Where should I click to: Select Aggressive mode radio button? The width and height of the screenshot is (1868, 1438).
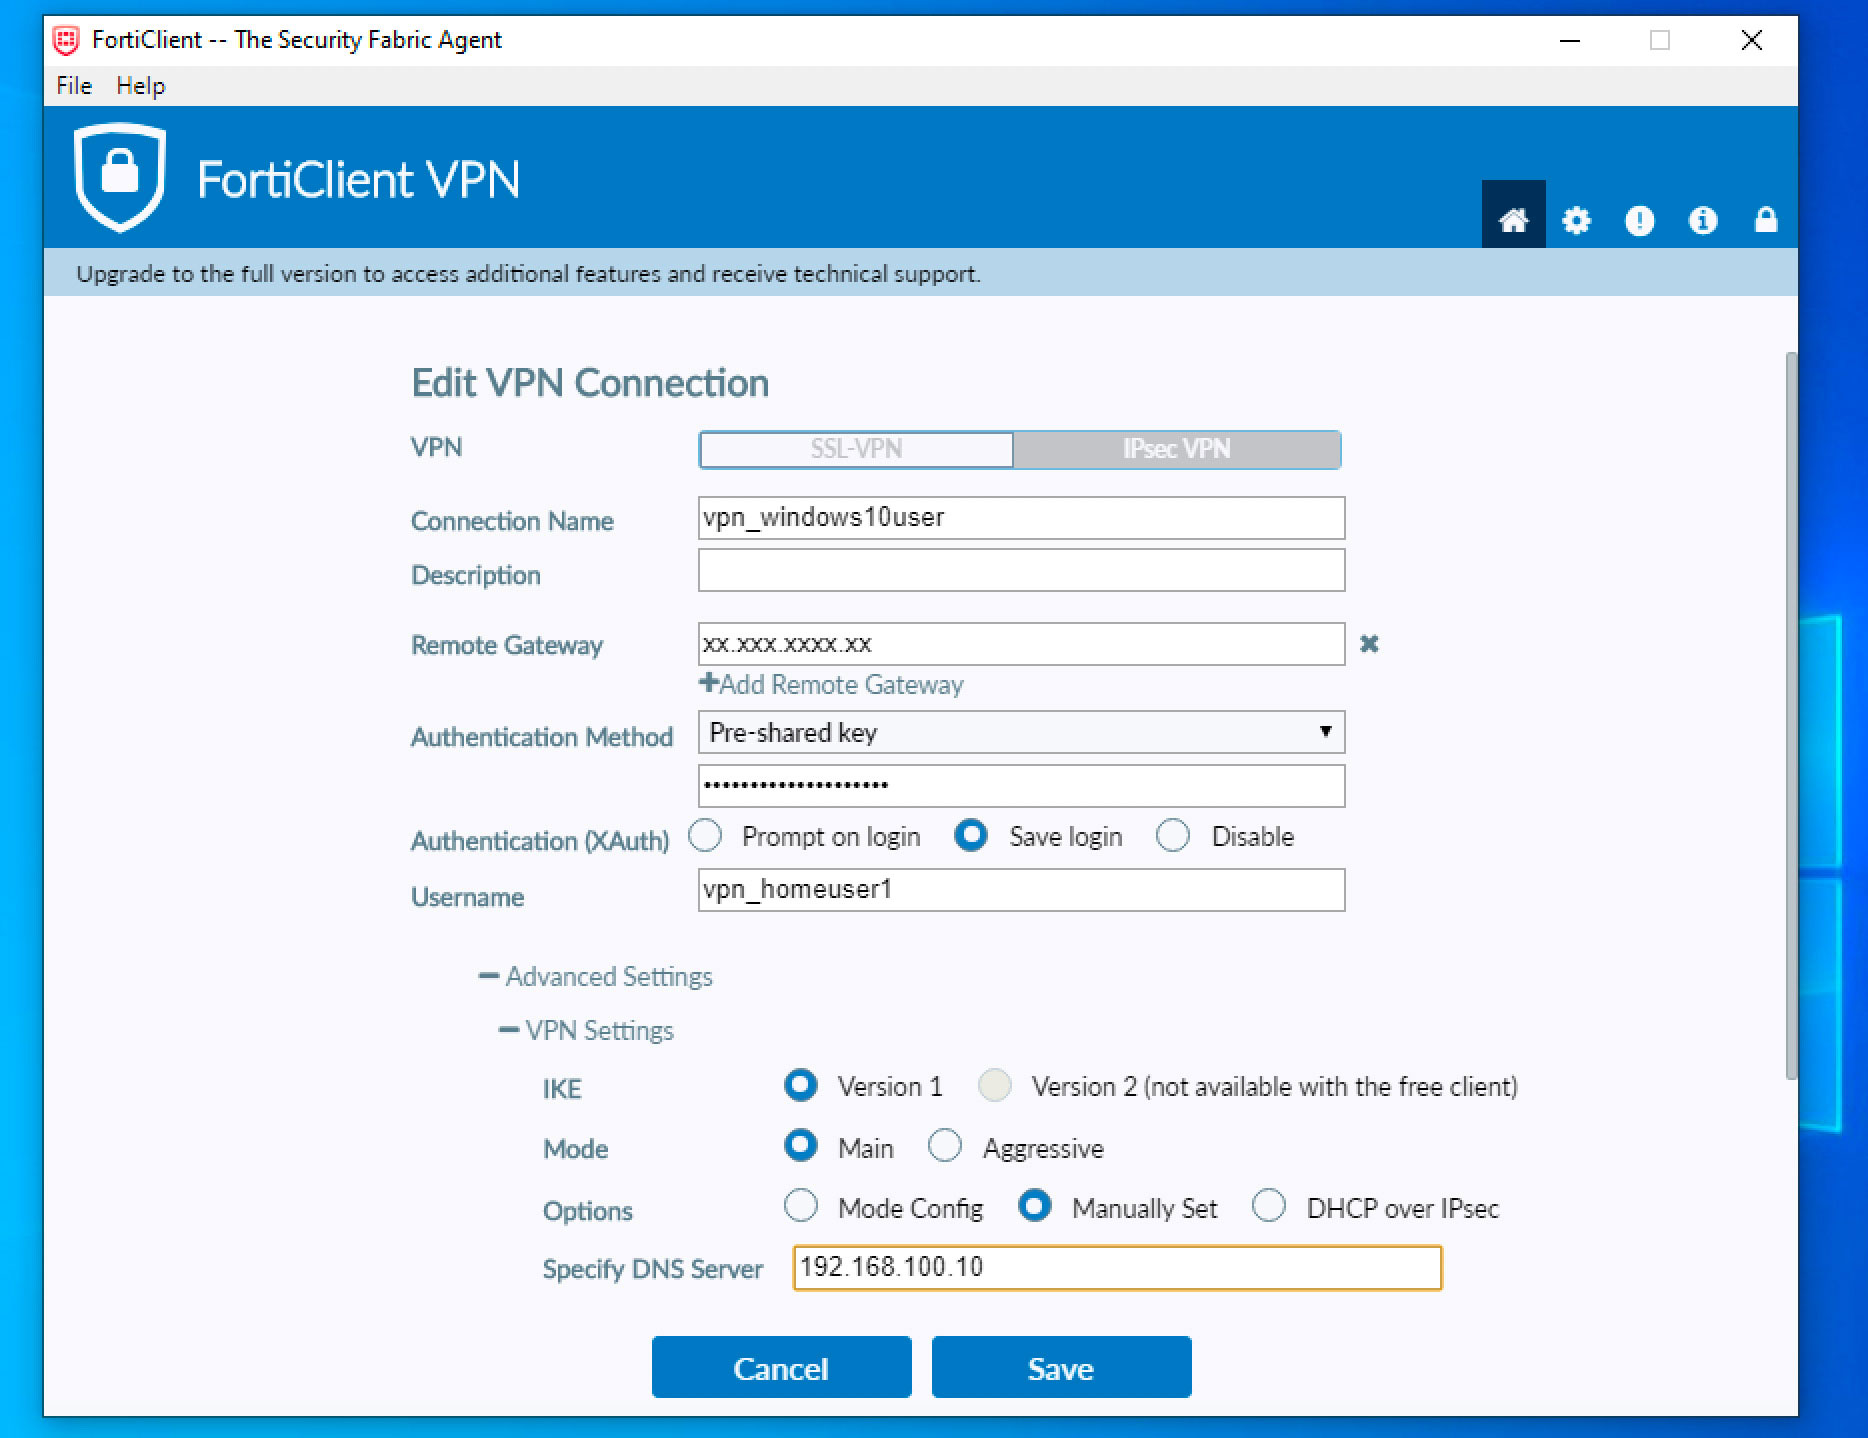click(945, 1145)
